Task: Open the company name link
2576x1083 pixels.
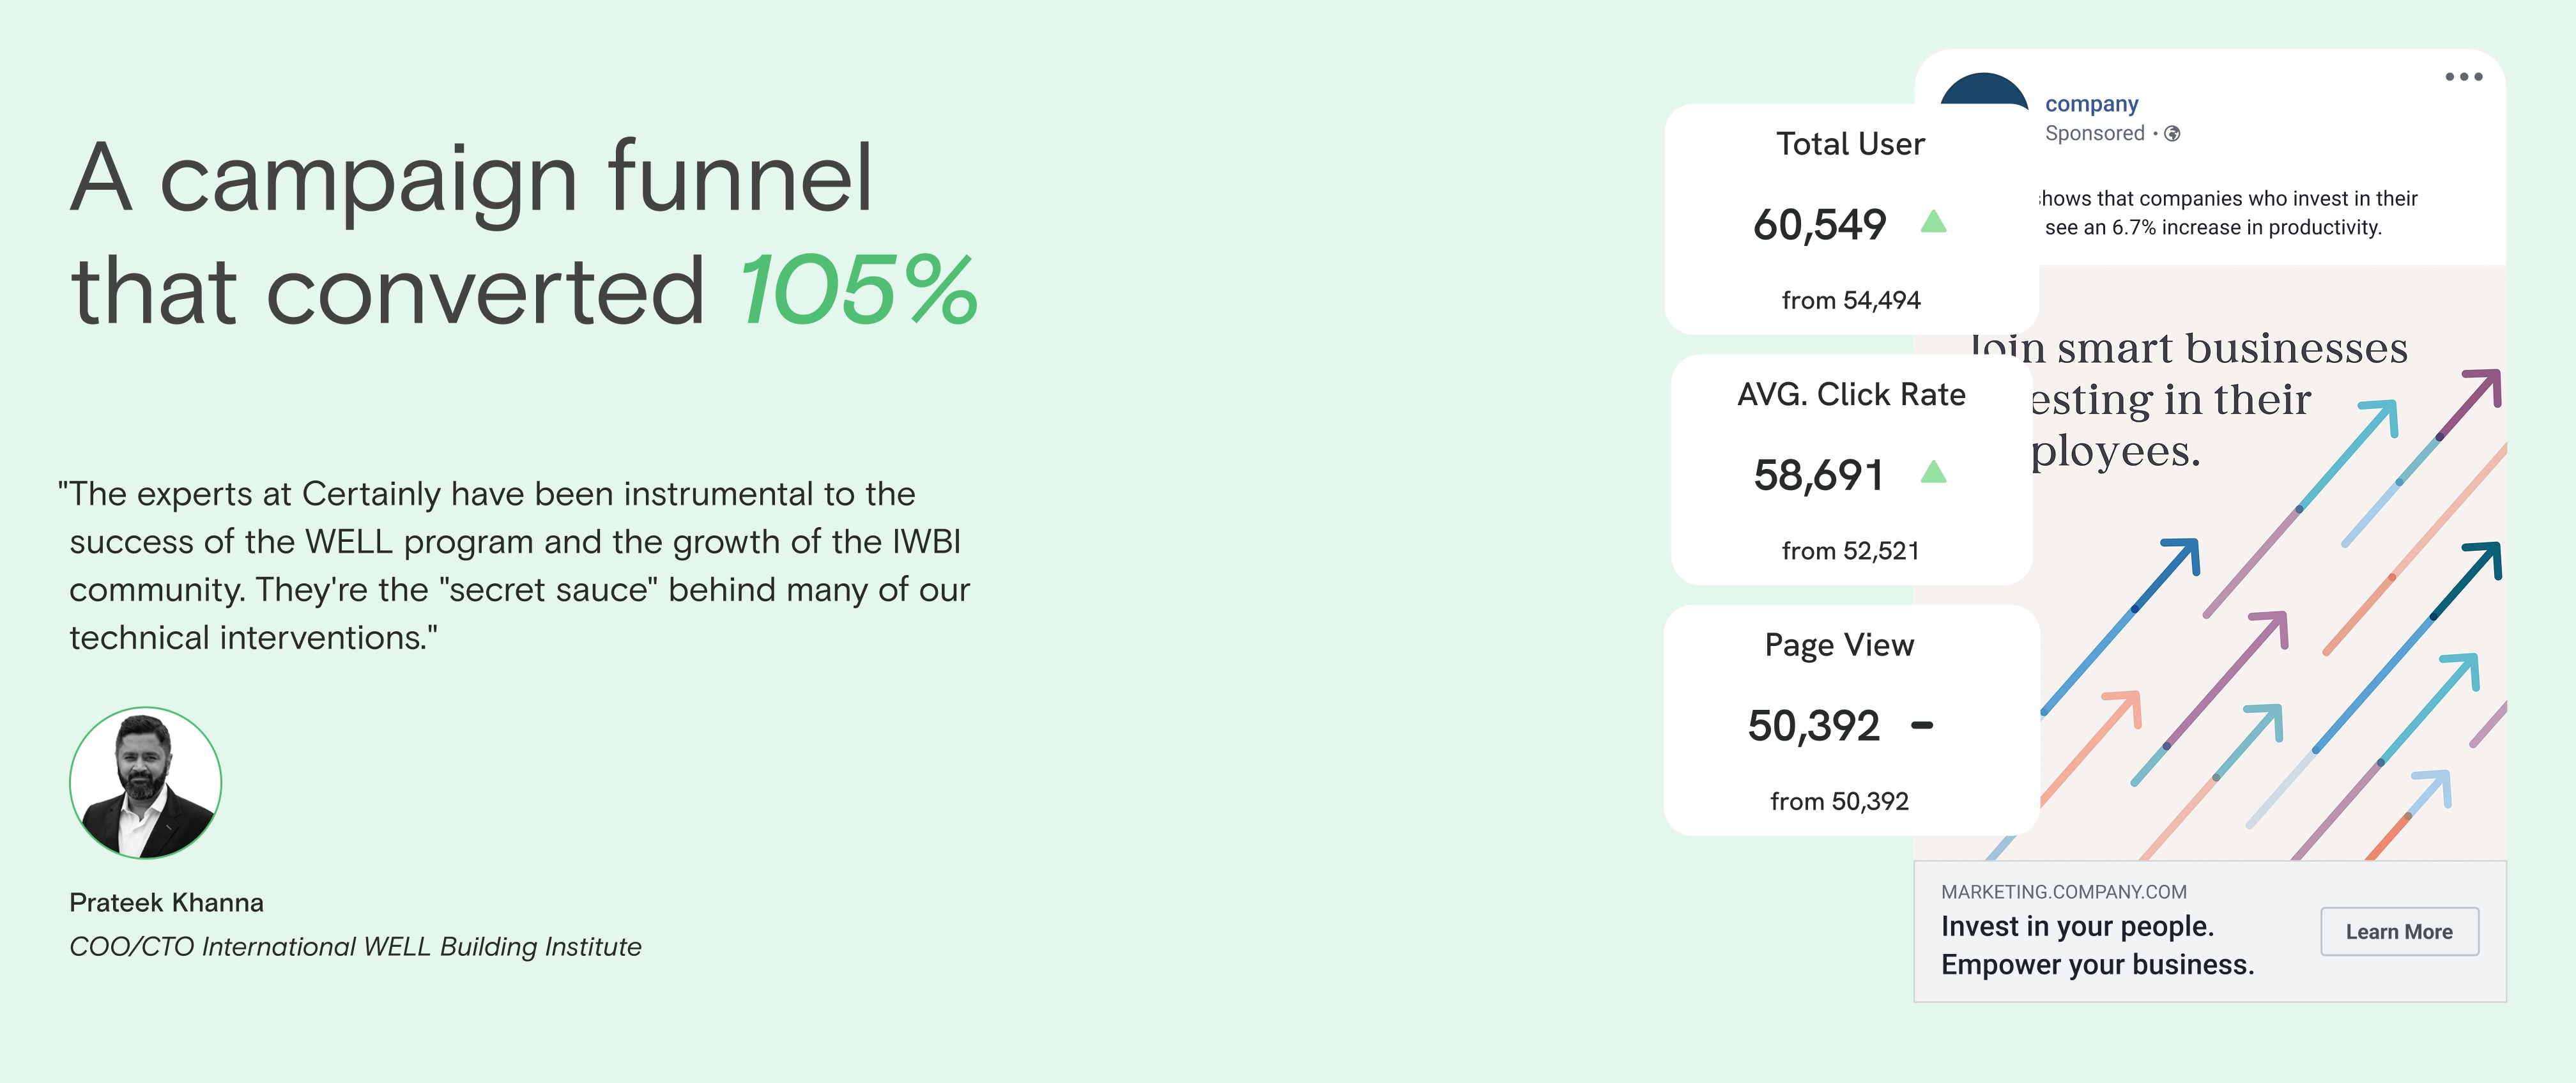Action: (2091, 104)
